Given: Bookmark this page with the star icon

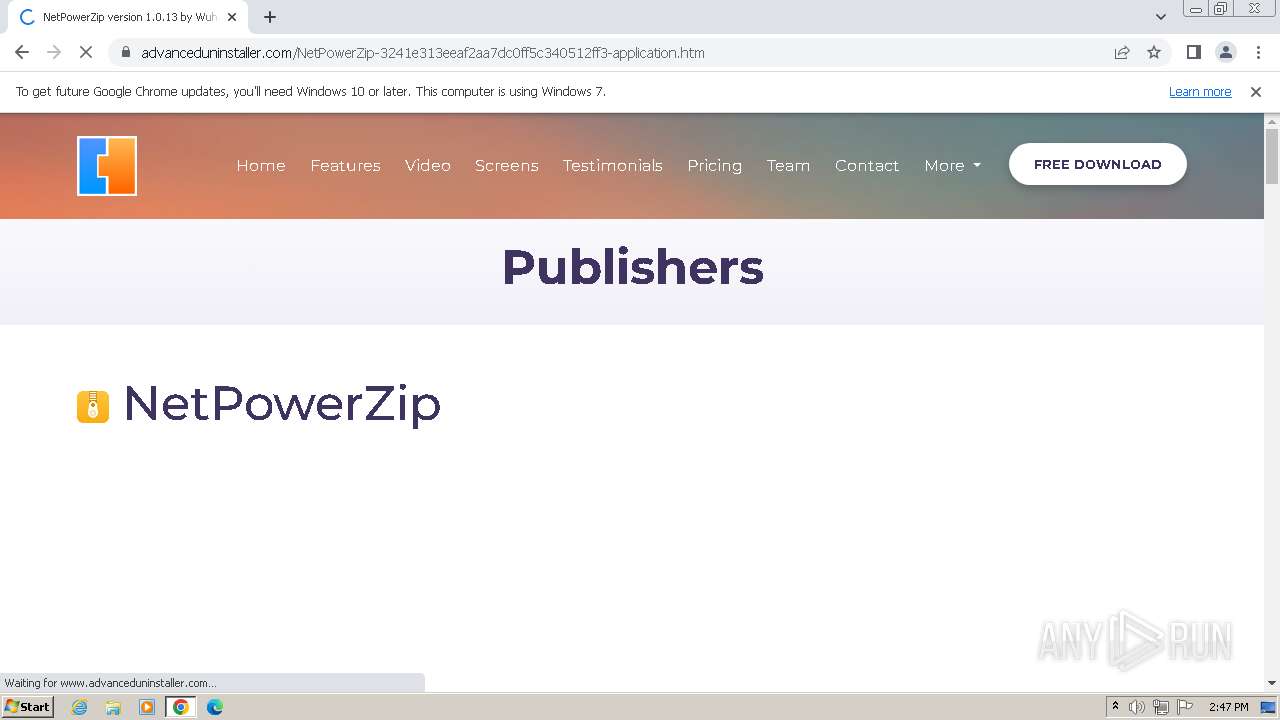Looking at the screenshot, I should click(1154, 52).
